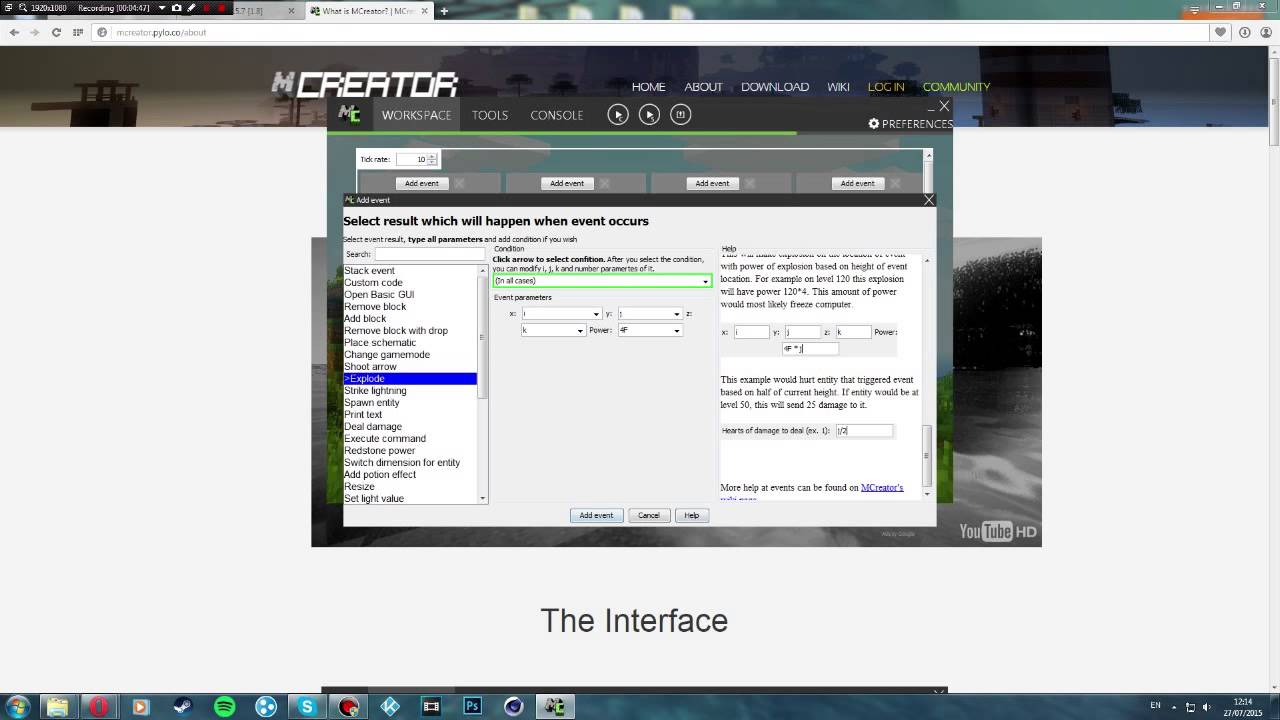Click the LOG IN link

886,87
